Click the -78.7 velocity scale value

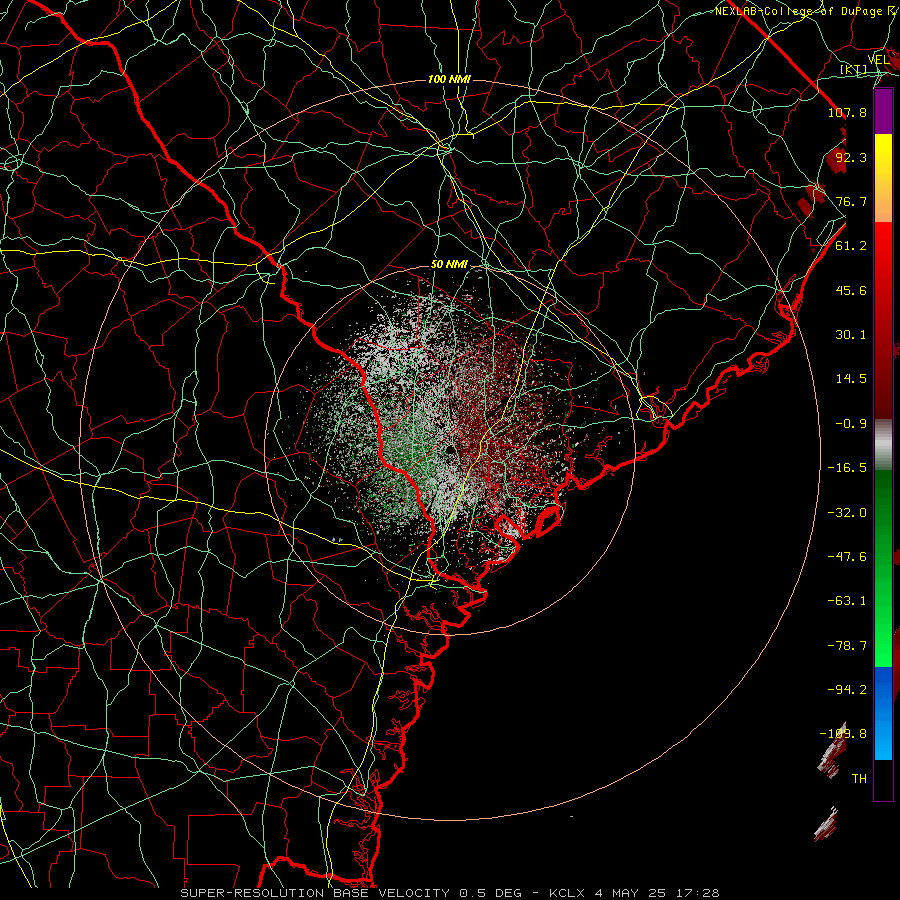847,646
